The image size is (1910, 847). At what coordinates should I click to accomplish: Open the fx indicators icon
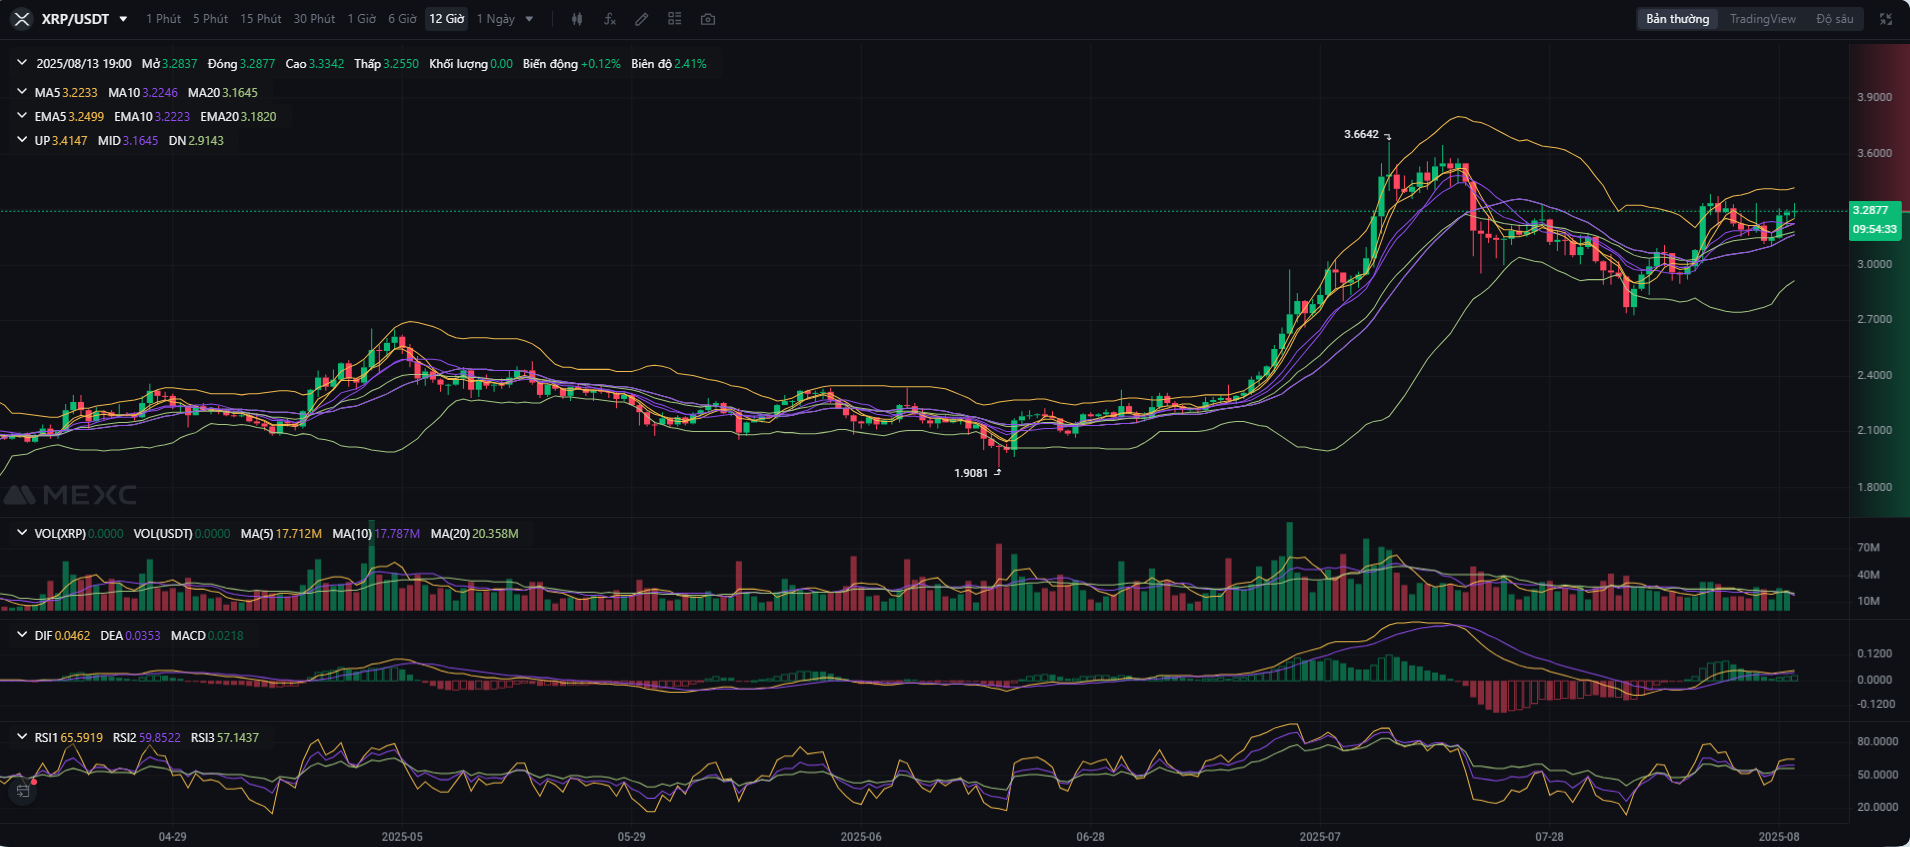coord(610,19)
